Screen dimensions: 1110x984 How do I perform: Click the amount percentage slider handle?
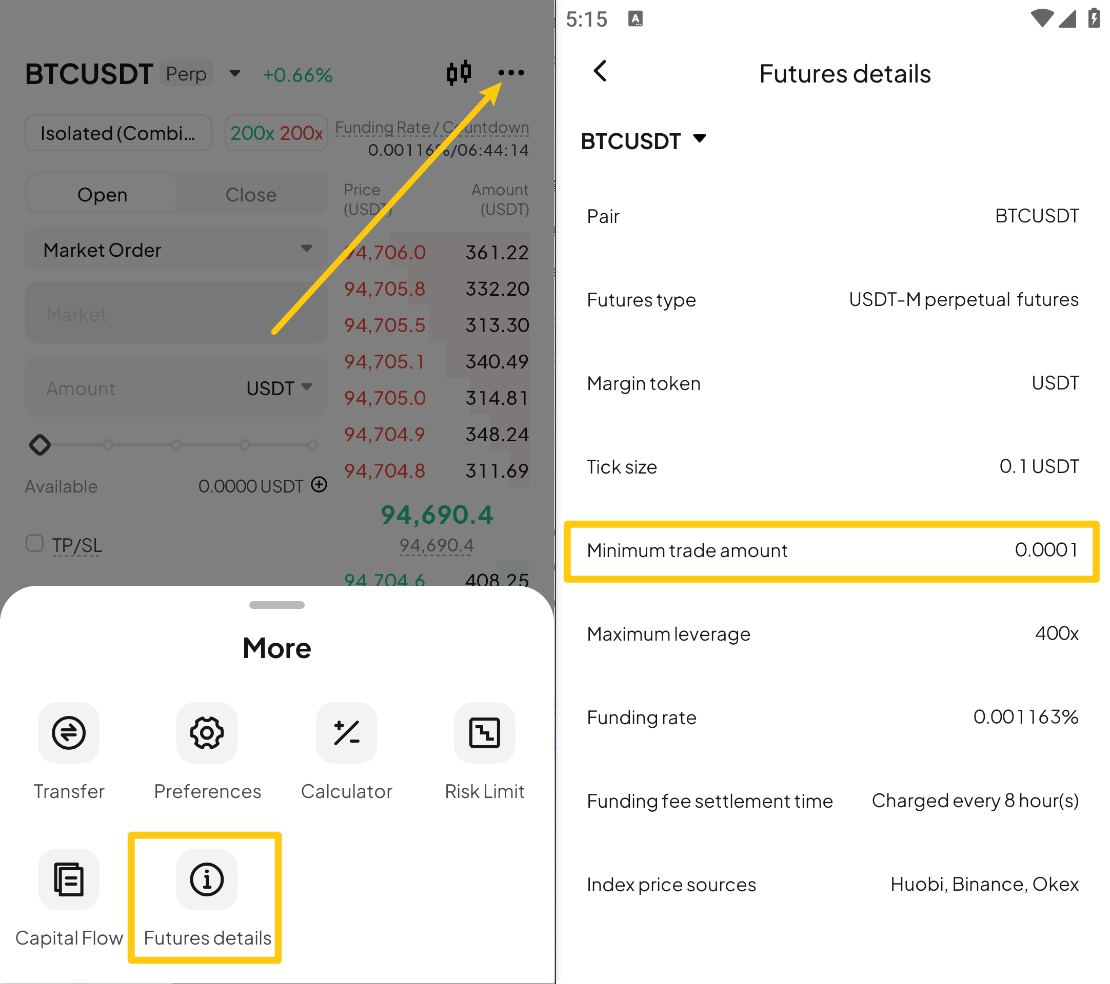[x=40, y=445]
